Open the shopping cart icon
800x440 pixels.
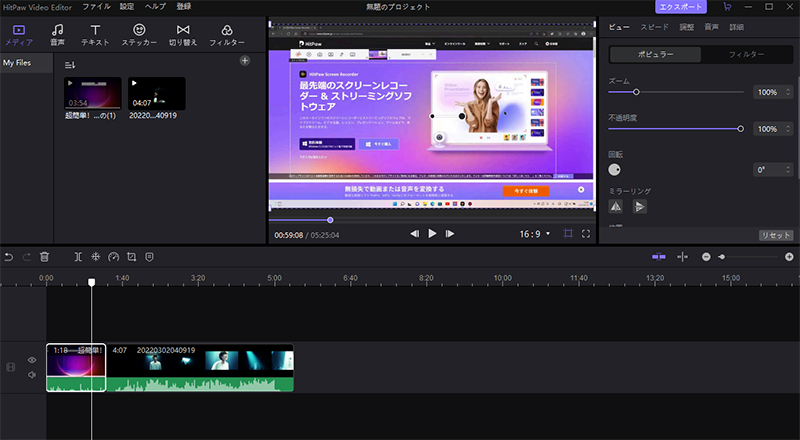(727, 7)
